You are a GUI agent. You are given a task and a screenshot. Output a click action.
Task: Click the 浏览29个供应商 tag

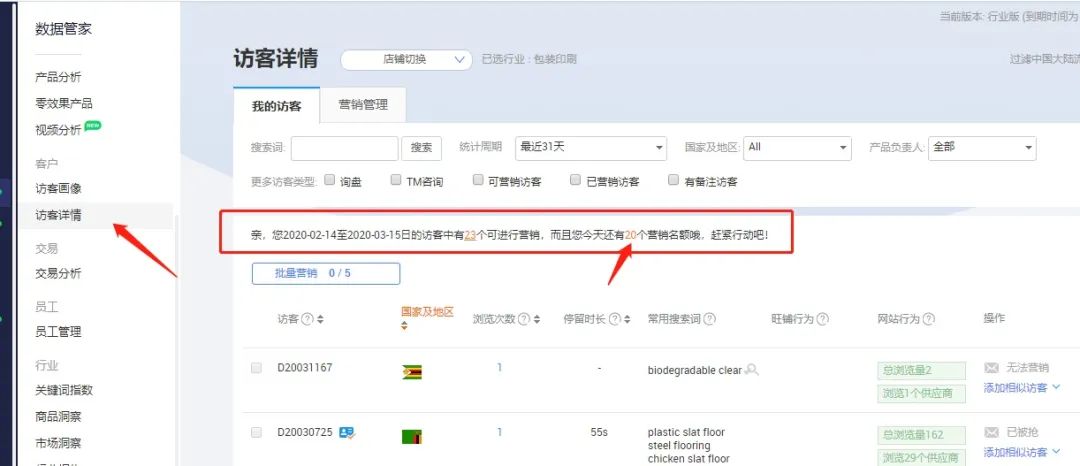(x=921, y=458)
